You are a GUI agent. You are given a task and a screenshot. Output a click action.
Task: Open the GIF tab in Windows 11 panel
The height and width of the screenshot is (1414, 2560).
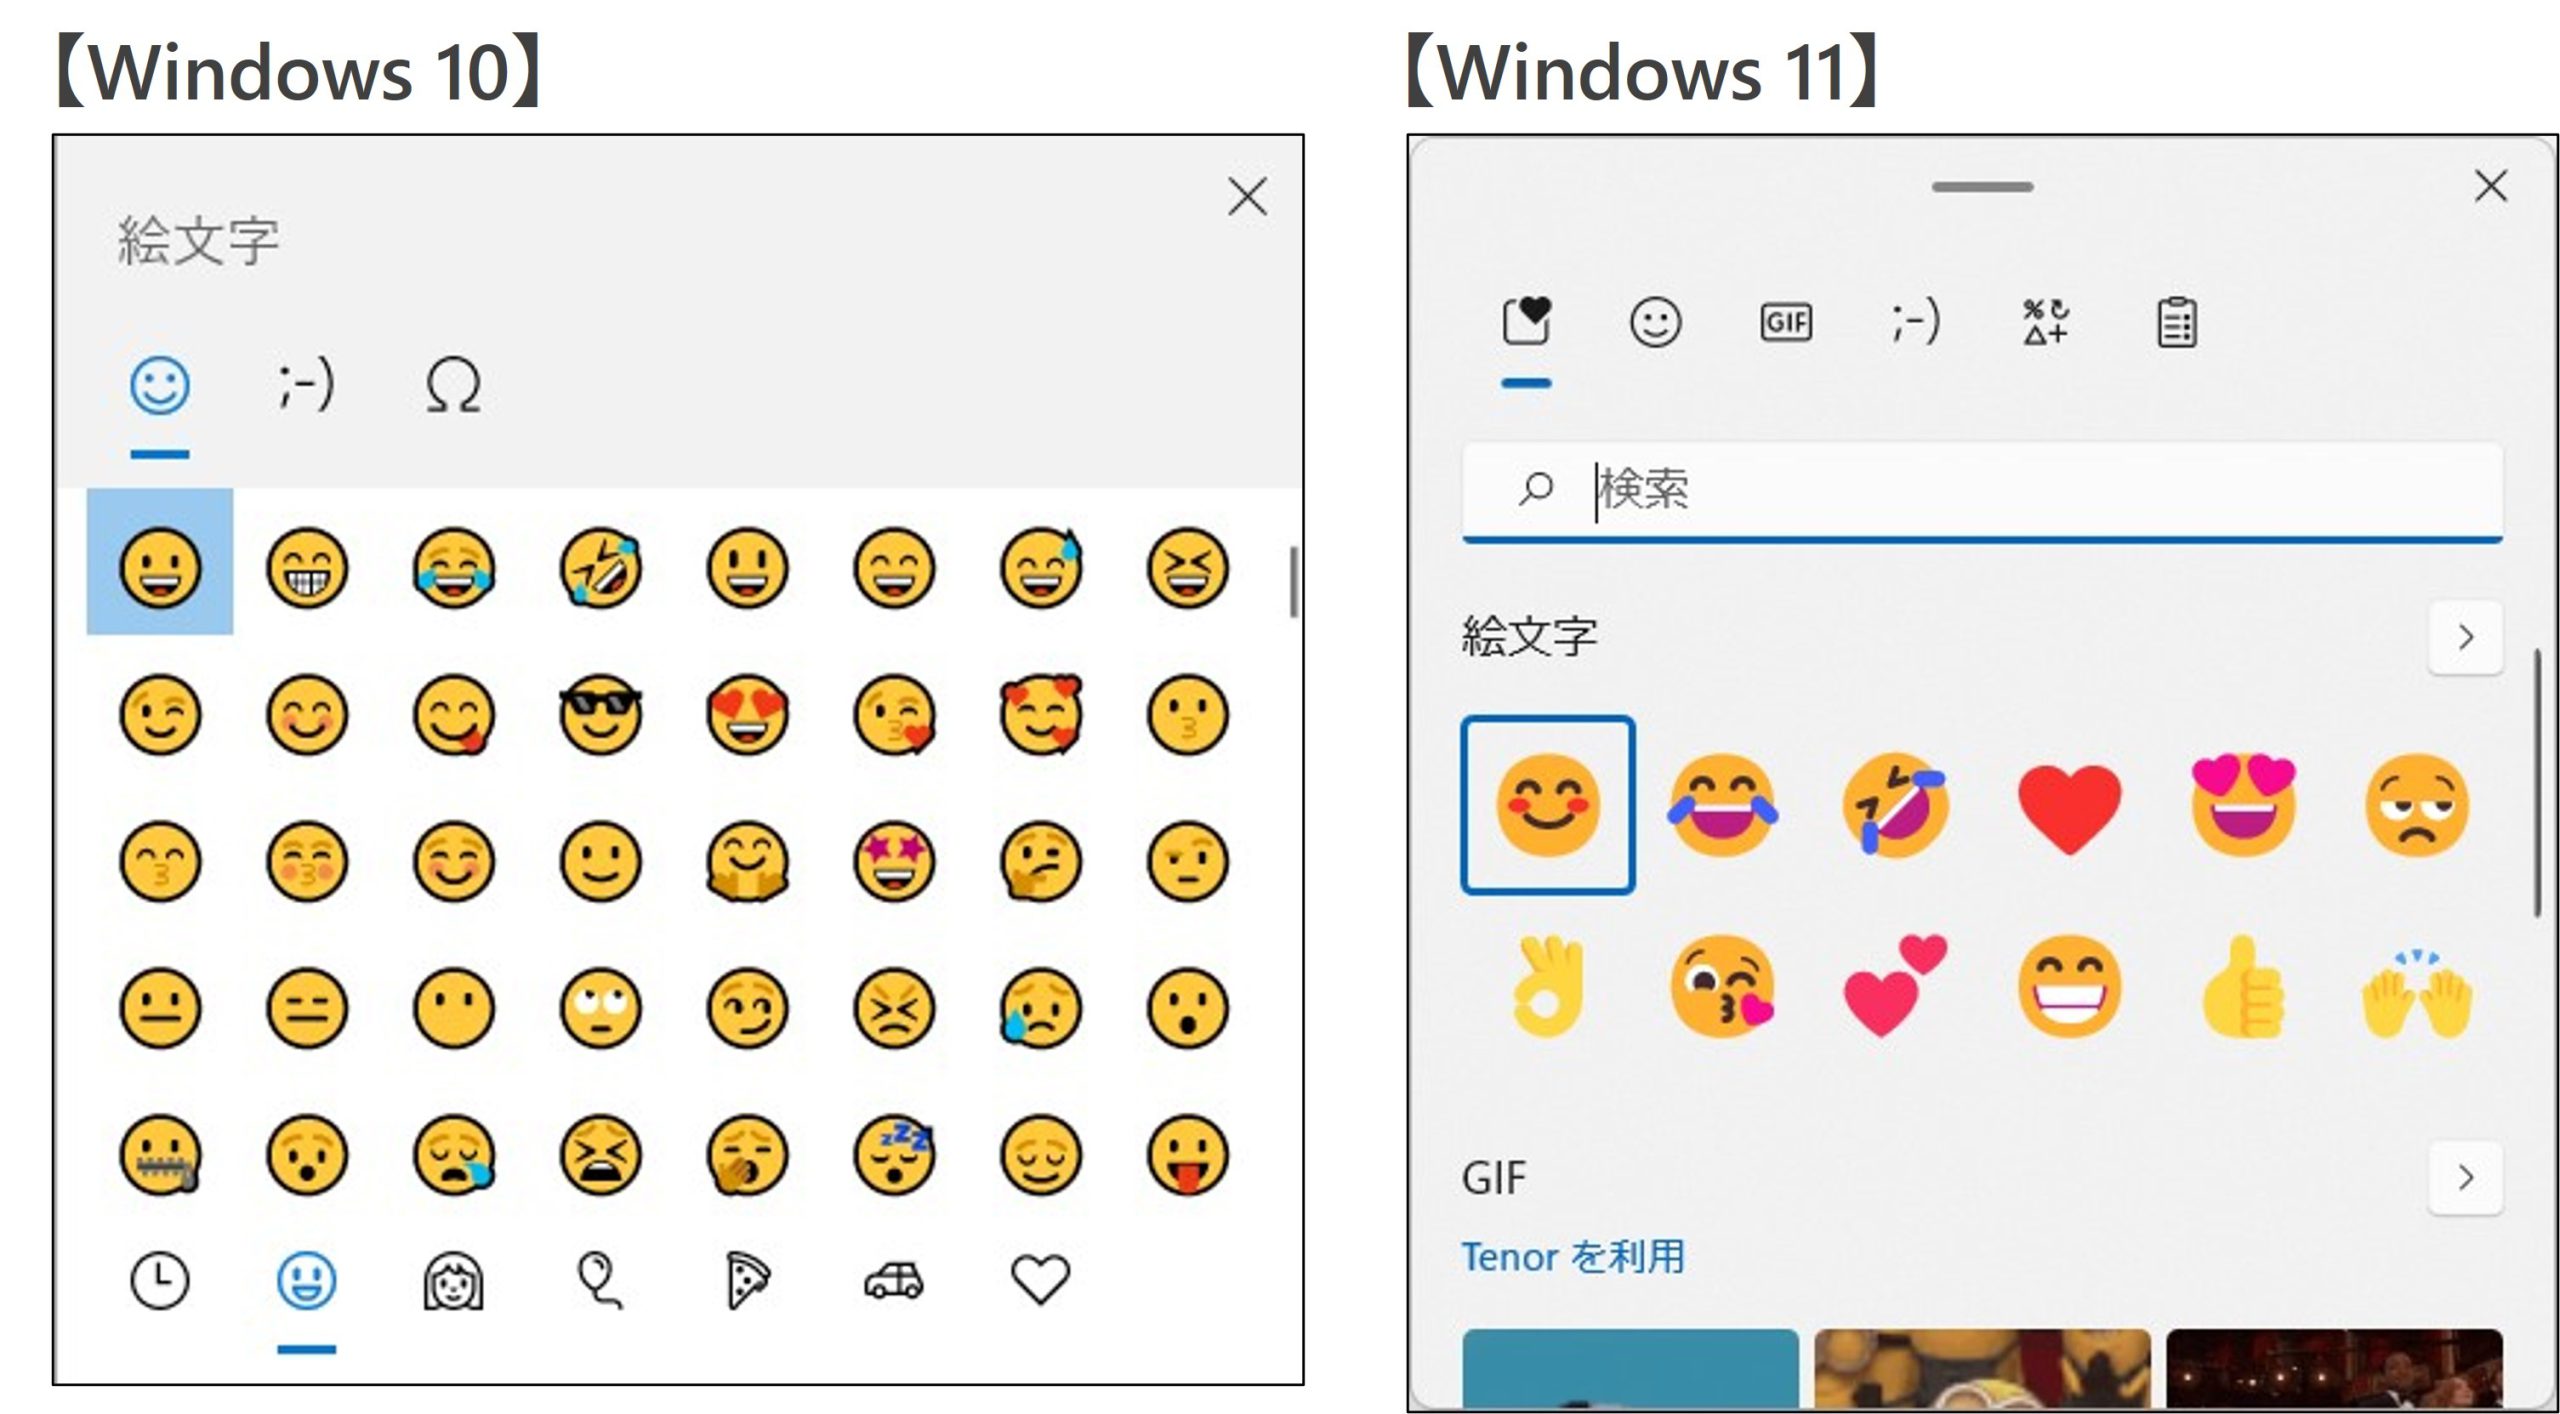(1786, 322)
